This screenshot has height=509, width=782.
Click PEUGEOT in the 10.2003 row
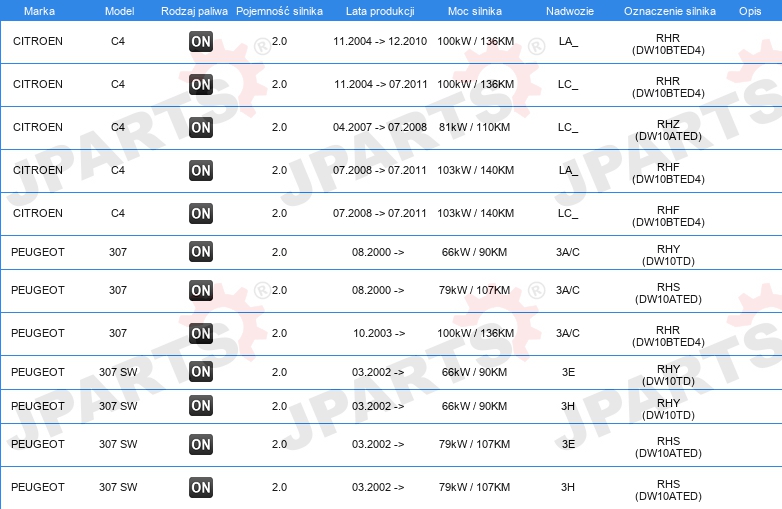(38, 333)
